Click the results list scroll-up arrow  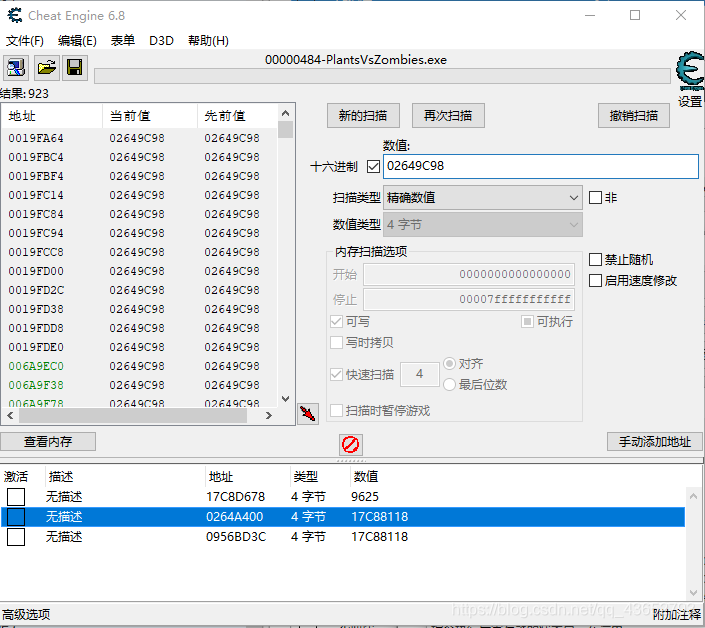pyautogui.click(x=286, y=113)
